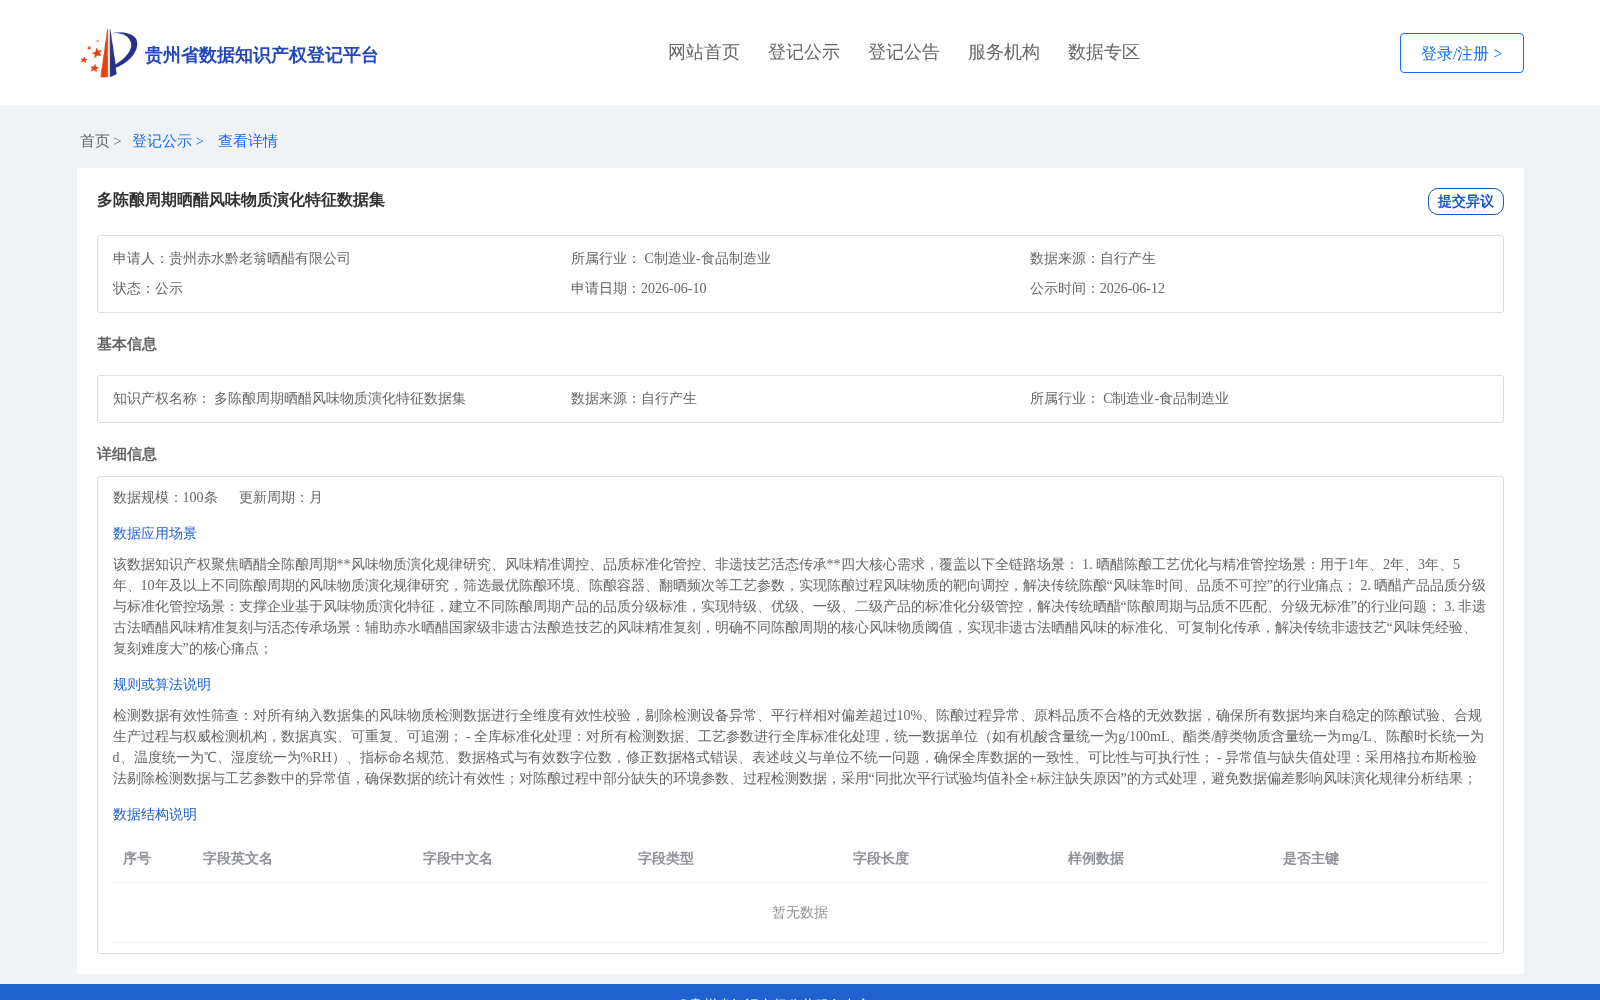Click 状态：公示 text
Viewport: 1600px width, 1000px height.
(148, 288)
